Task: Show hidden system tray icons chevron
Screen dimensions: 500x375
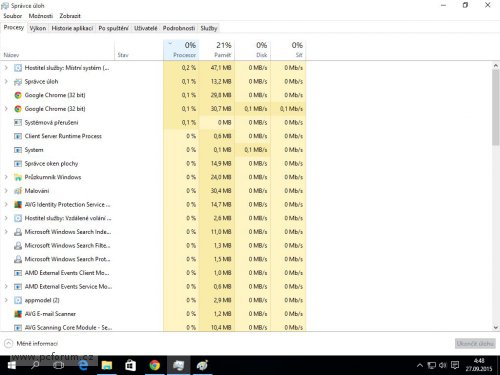Action: tap(420, 365)
